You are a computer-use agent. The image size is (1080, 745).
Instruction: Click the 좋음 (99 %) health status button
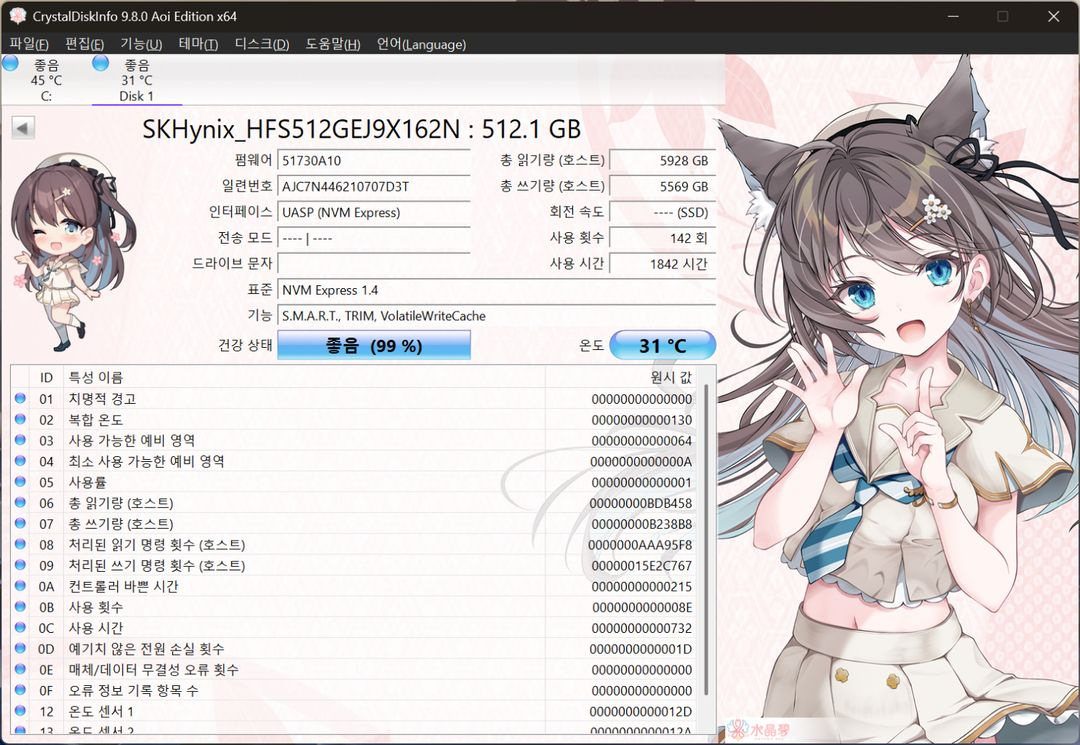click(x=373, y=344)
